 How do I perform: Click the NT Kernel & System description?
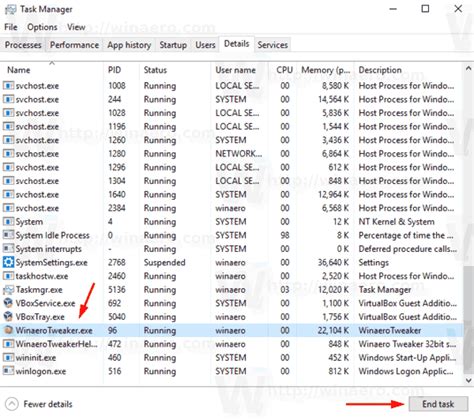point(396,222)
